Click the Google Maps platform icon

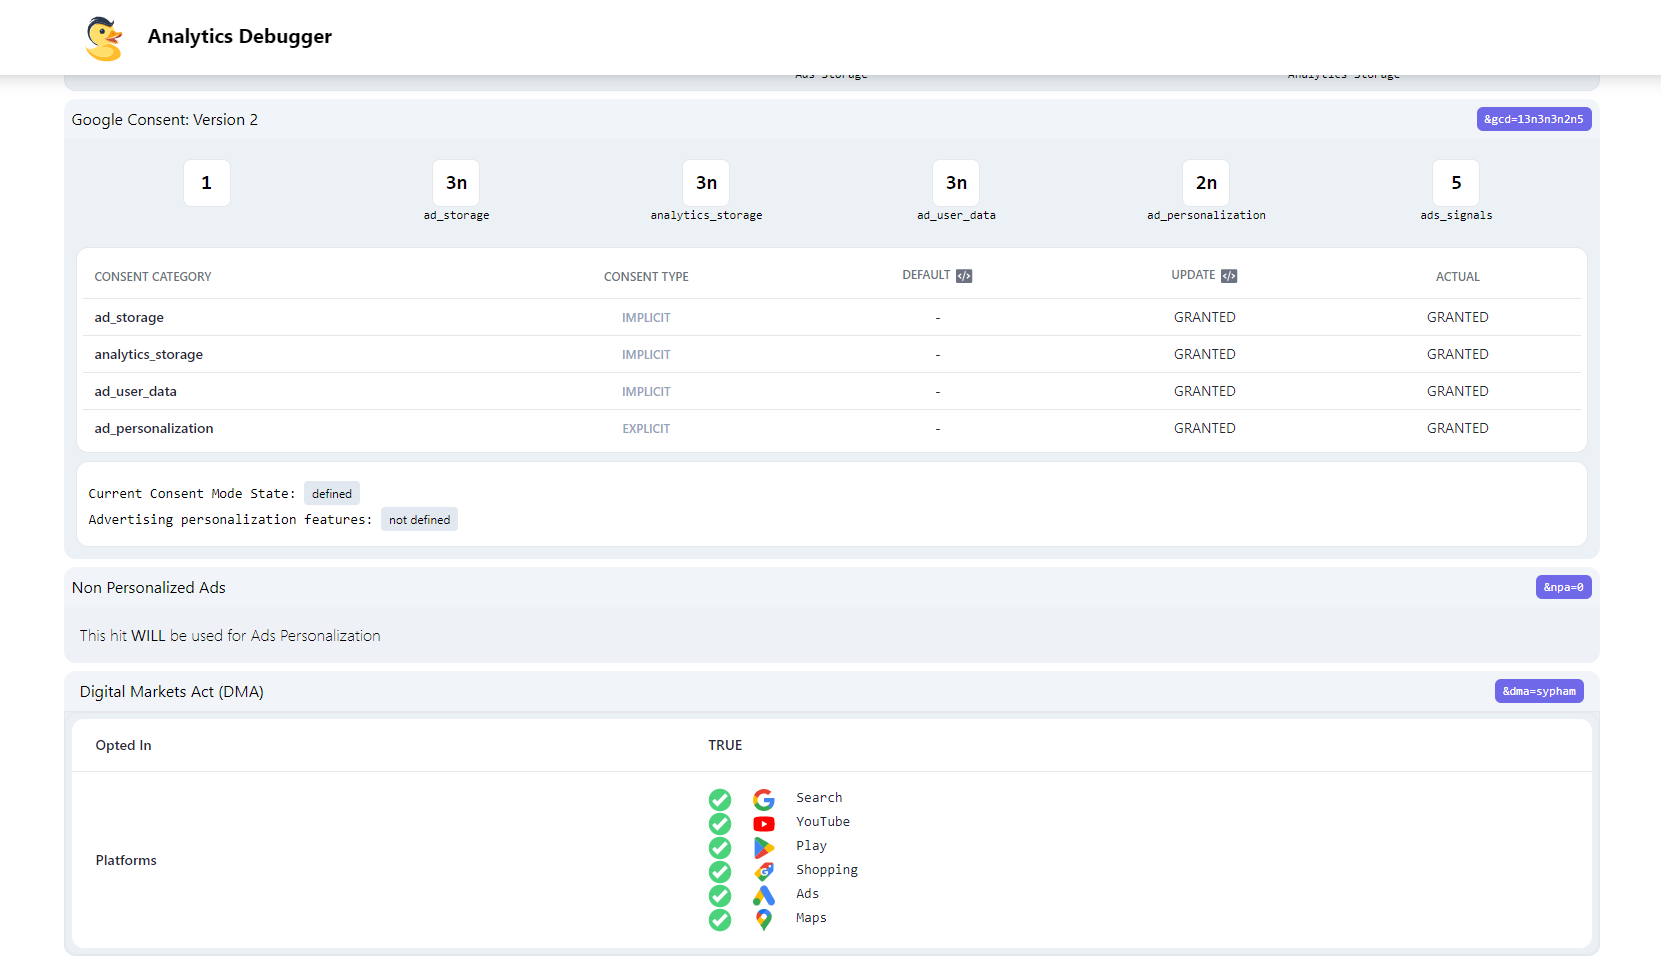[x=764, y=919]
